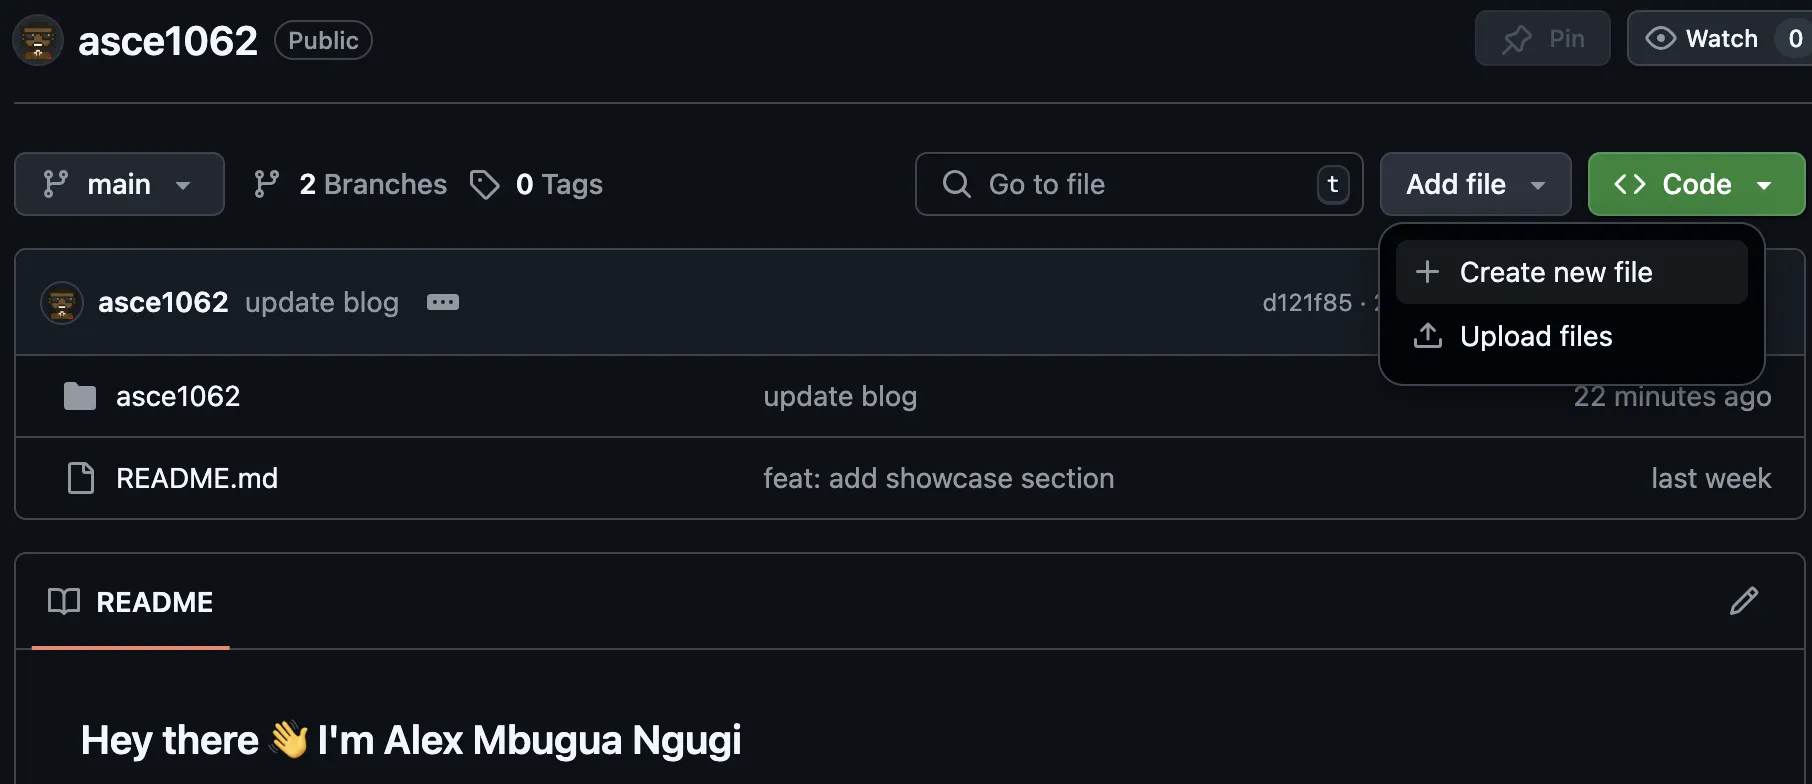Click the commit author avatar beside asce1062

click(x=62, y=302)
